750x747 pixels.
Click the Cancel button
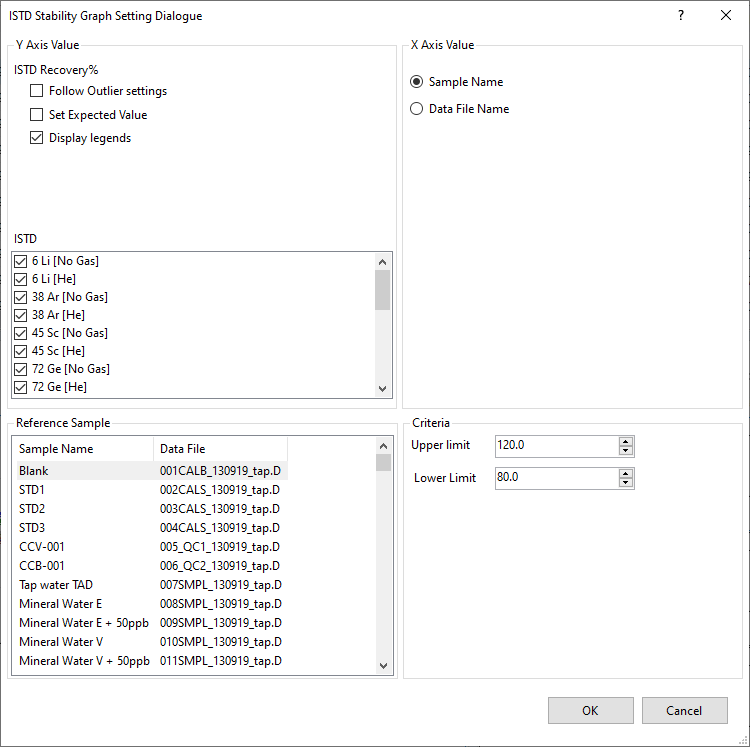coord(684,710)
